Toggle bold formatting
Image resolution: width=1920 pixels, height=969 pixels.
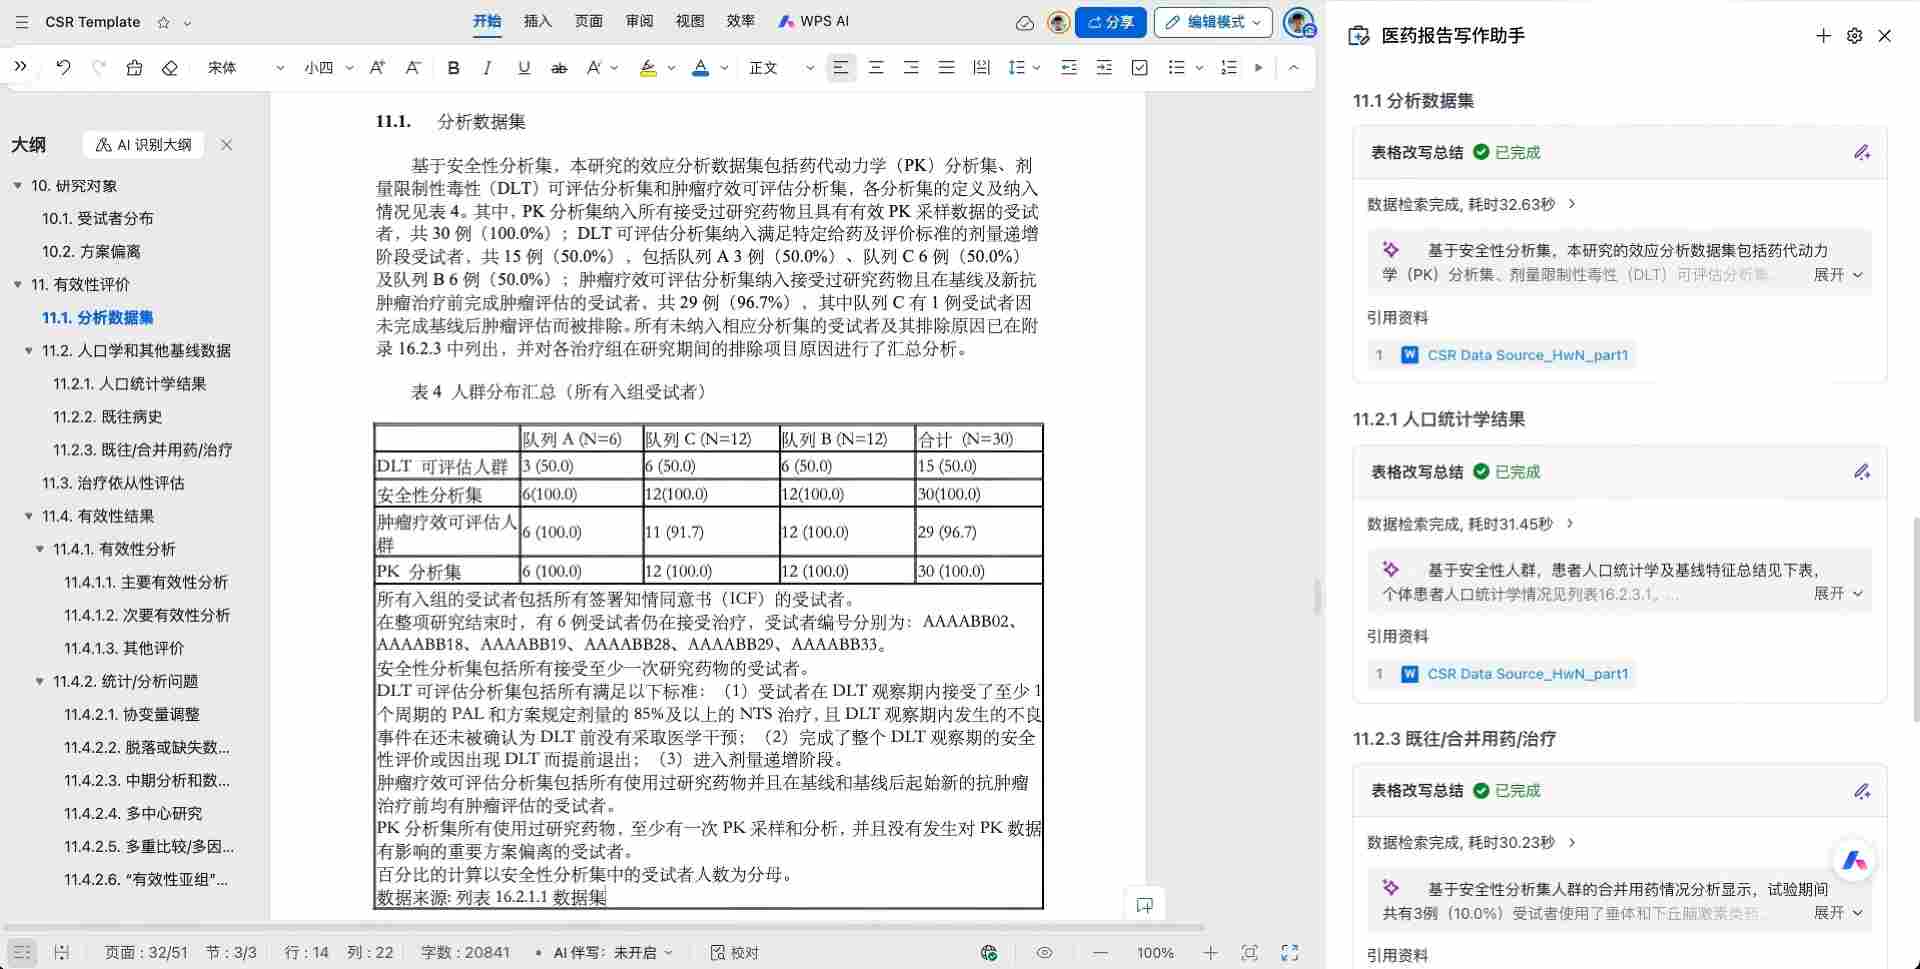tap(453, 67)
